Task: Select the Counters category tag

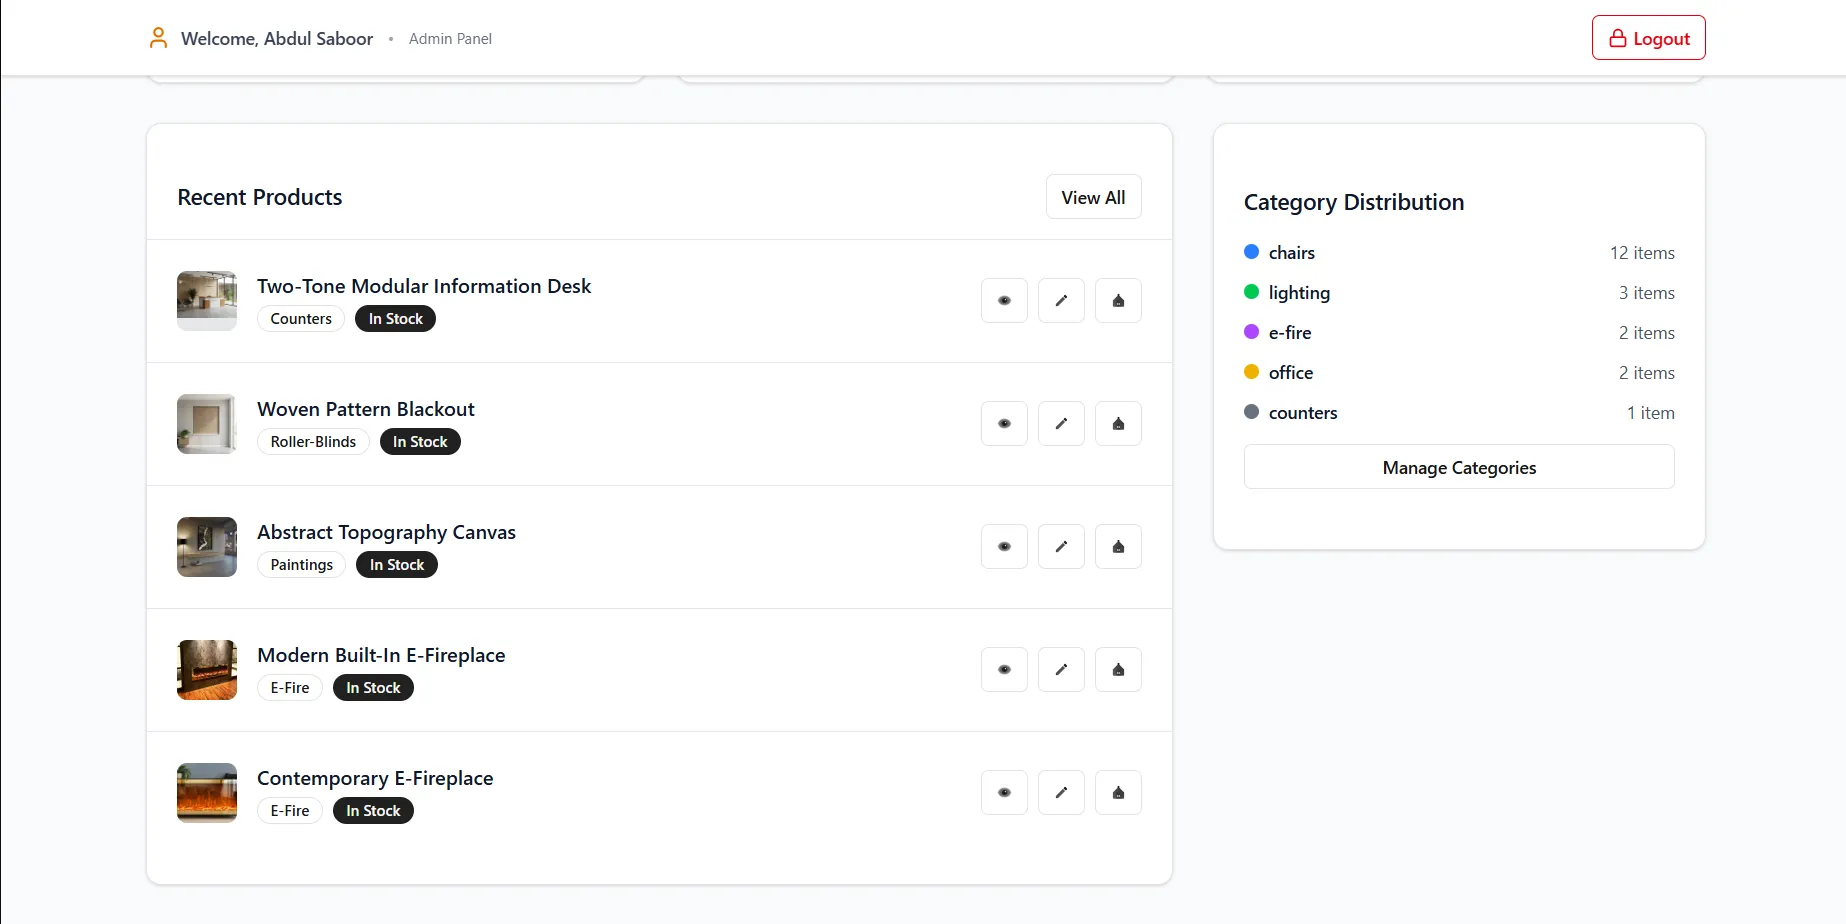Action: [x=301, y=319]
